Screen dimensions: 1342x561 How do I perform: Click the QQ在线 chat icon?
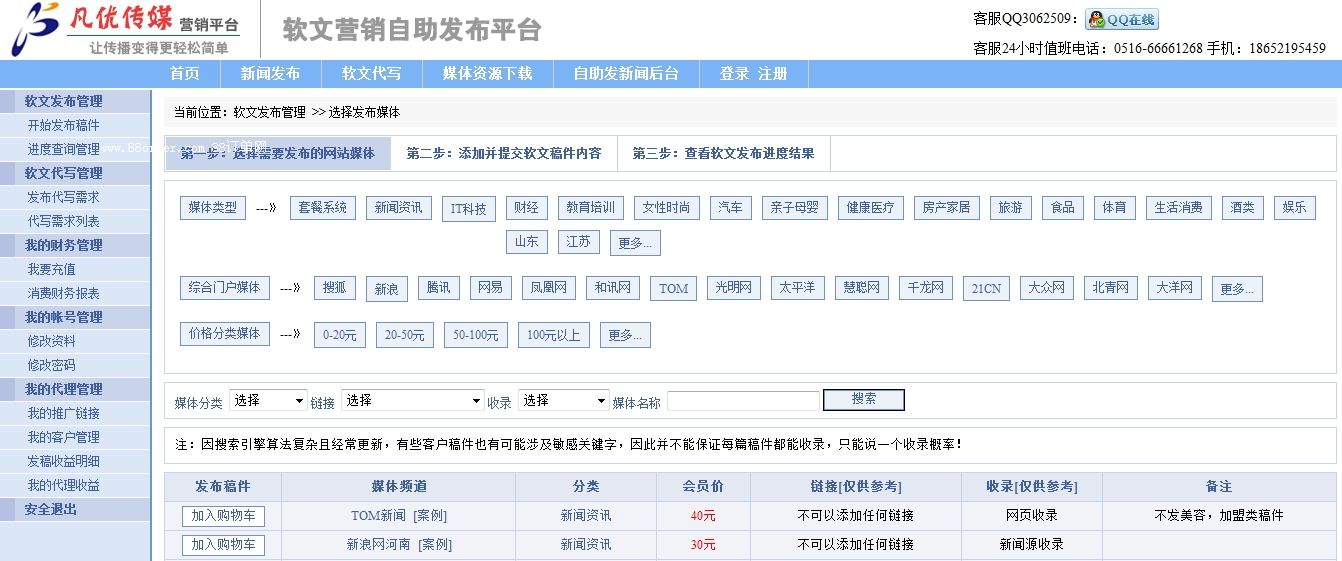[1121, 20]
